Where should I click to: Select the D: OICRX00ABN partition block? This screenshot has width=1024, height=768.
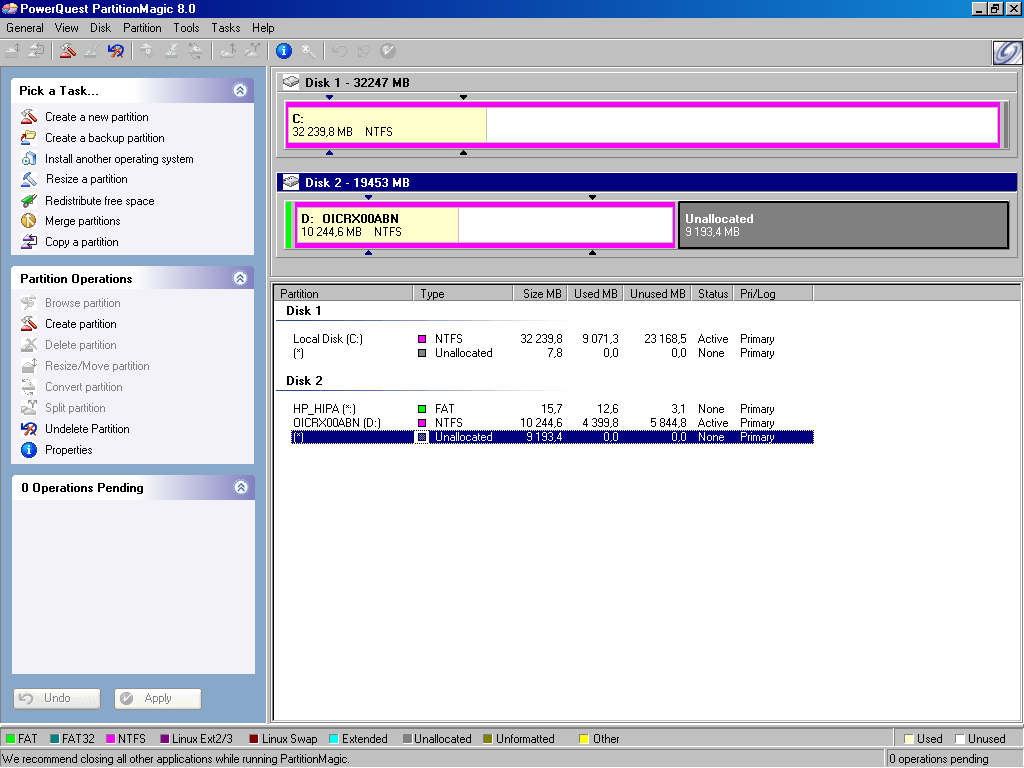[485, 225]
